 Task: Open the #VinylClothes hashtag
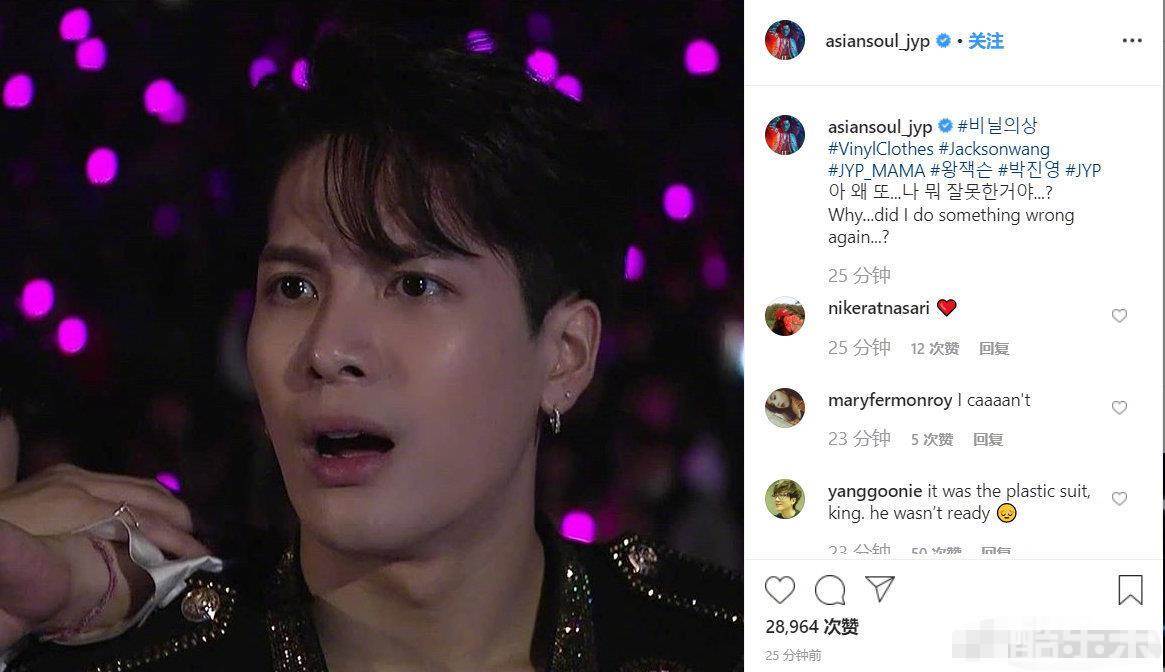click(x=880, y=149)
